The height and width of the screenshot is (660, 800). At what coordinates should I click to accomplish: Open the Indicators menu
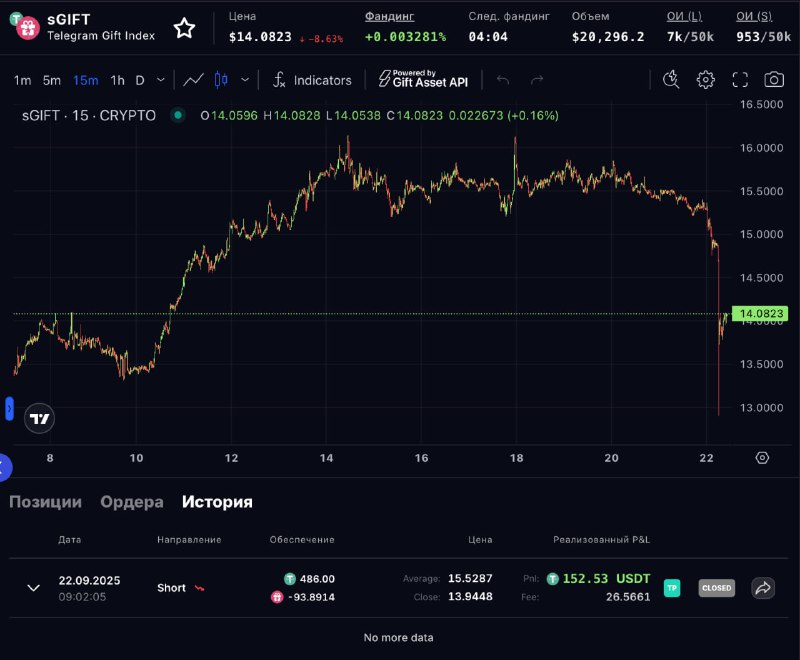click(x=312, y=80)
